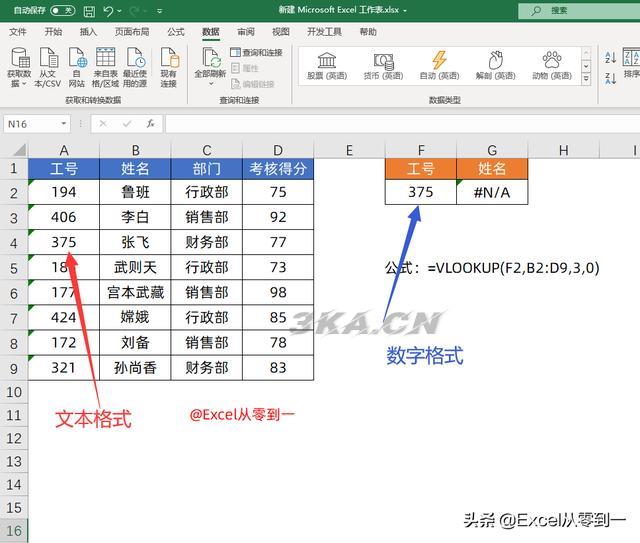Toggle the AutoSave switch
Screen dimensions: 640x543
pos(62,11)
